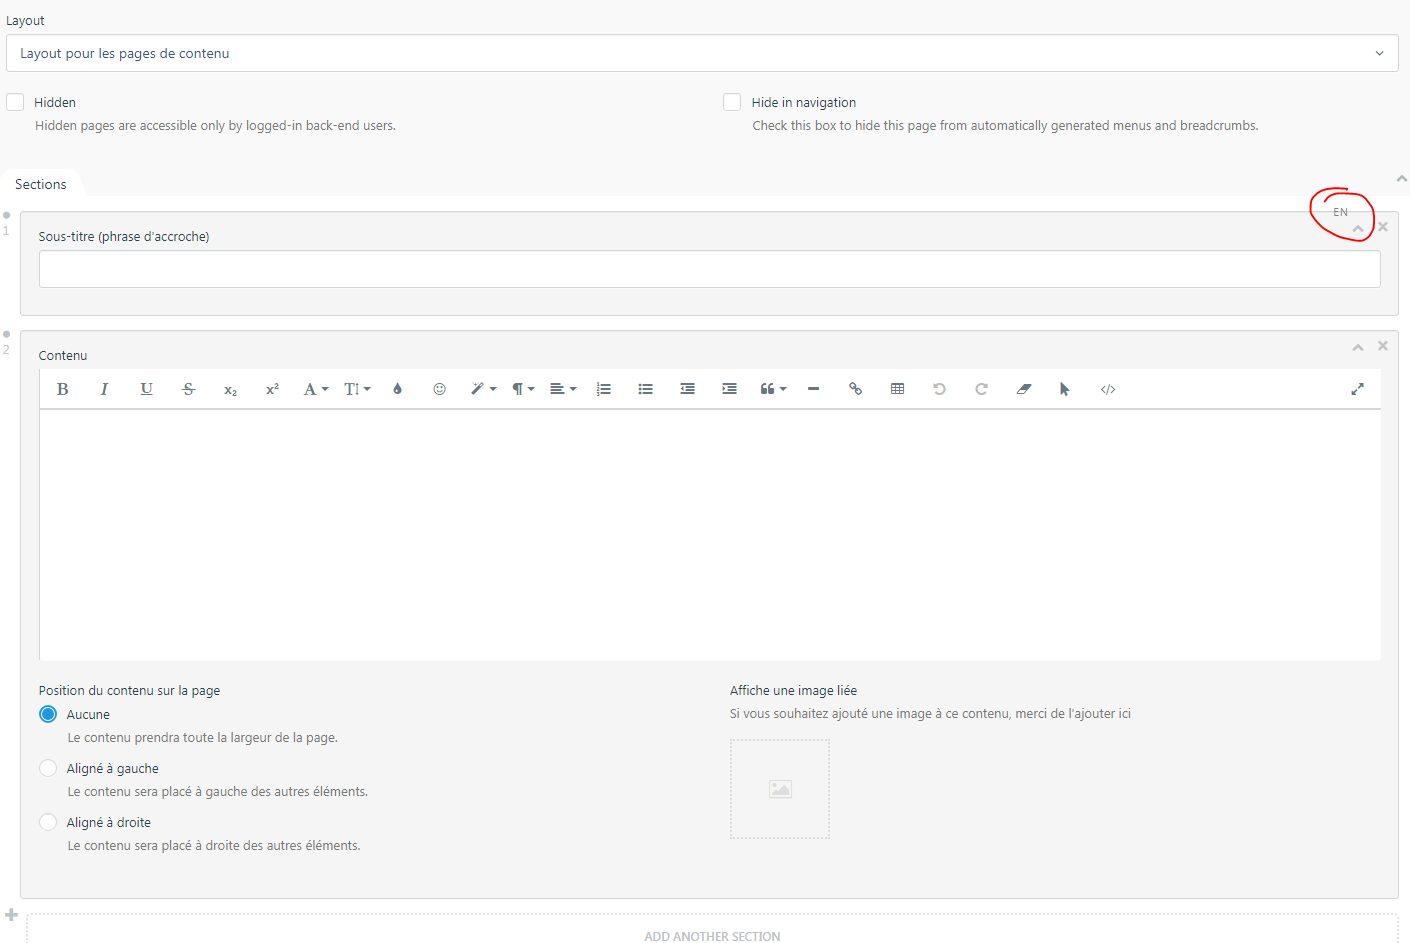Screen dimensions: 1410x943
Task: Open the paragraph format dropdown
Action: point(520,389)
